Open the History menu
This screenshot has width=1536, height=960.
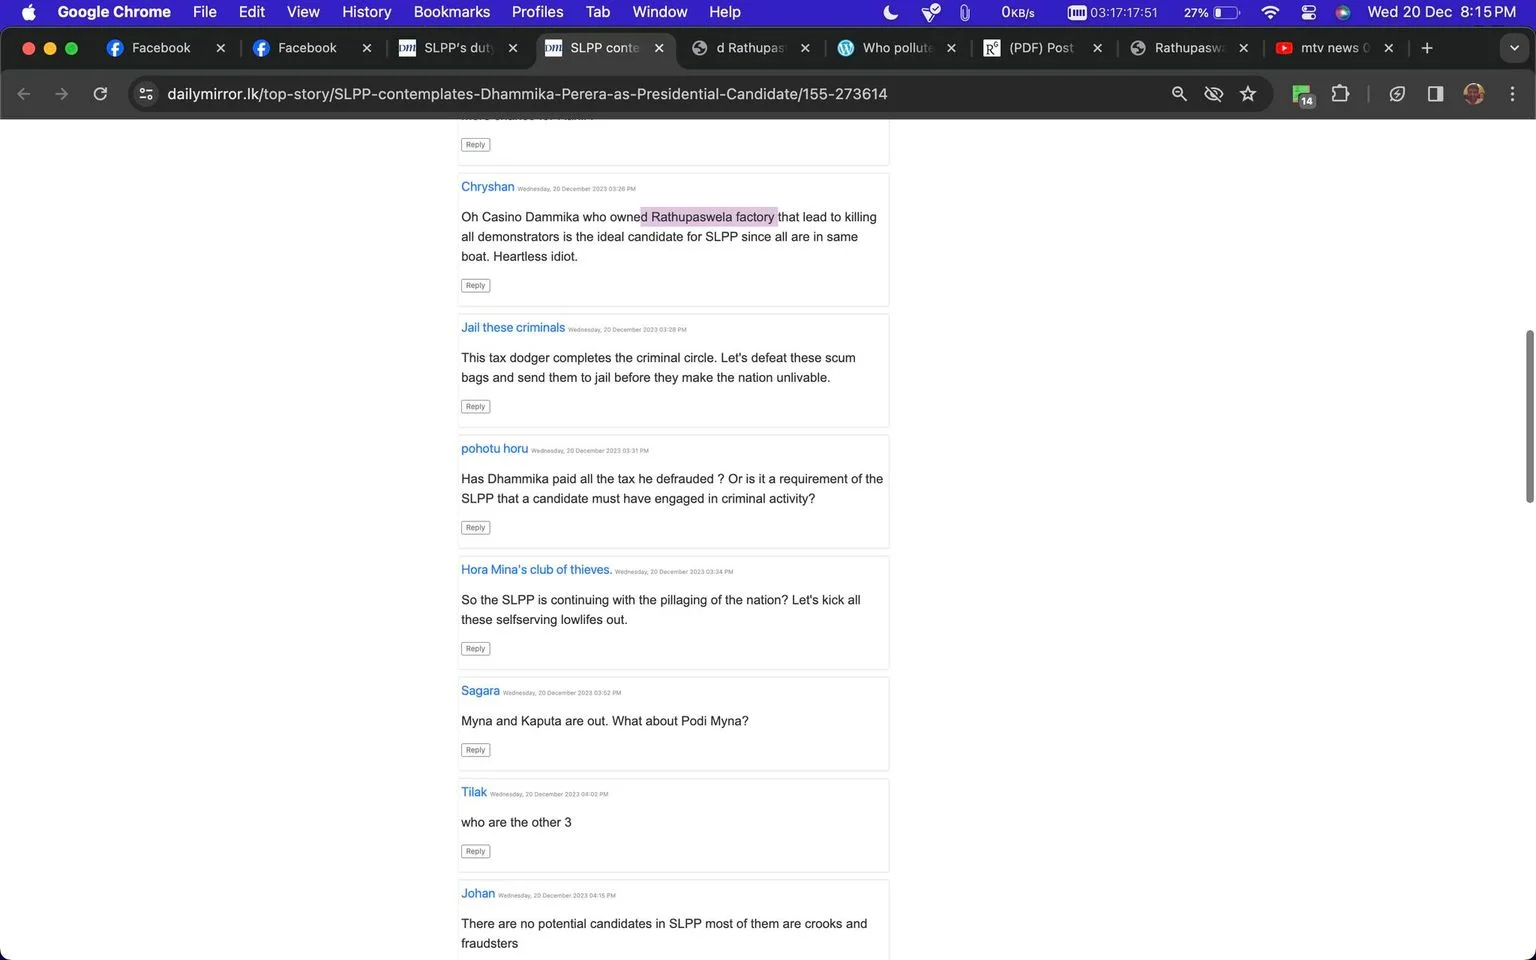367,12
